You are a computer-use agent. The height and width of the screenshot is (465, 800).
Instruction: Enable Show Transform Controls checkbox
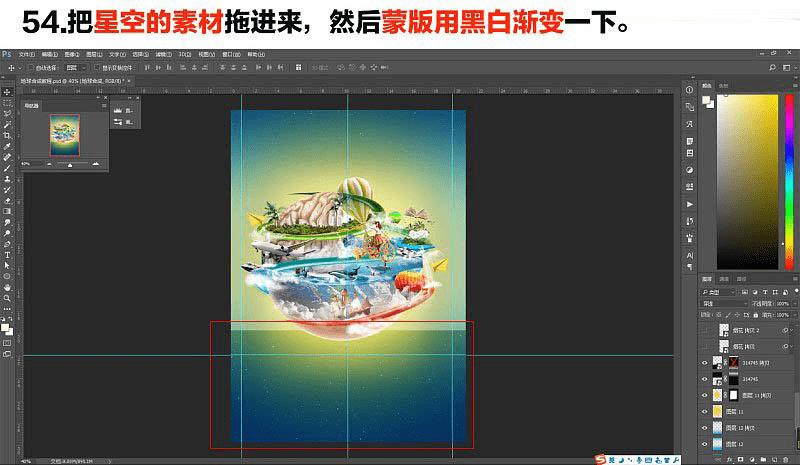[x=97, y=67]
